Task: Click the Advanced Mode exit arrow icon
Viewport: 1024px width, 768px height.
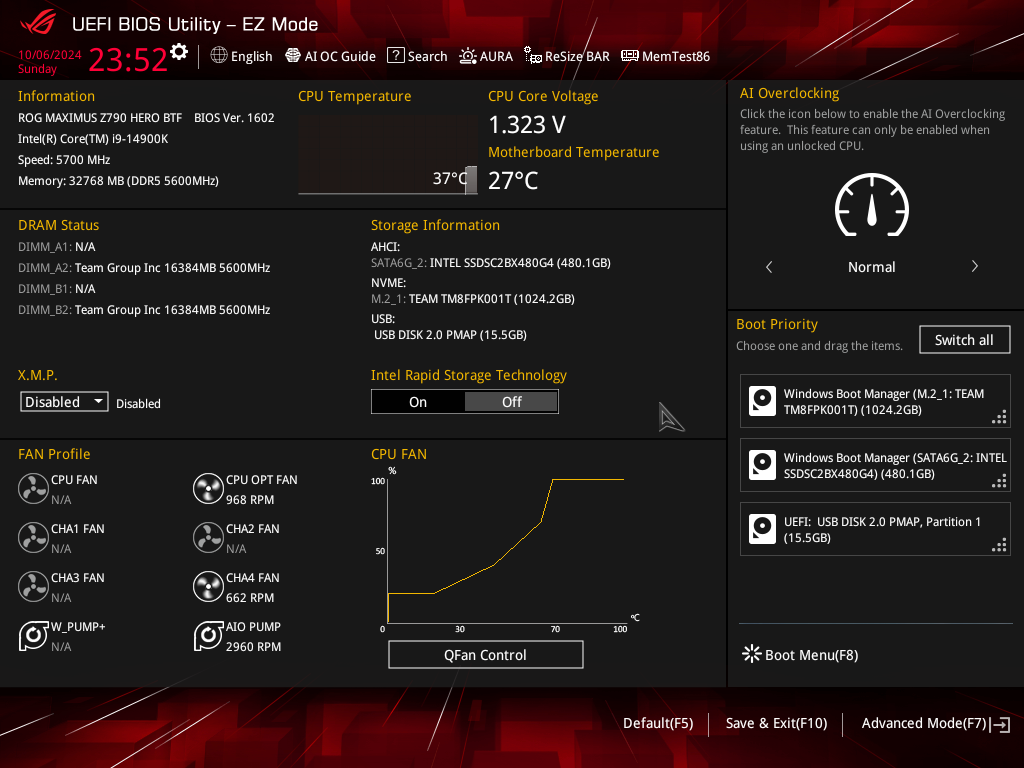Action: (x=1000, y=724)
